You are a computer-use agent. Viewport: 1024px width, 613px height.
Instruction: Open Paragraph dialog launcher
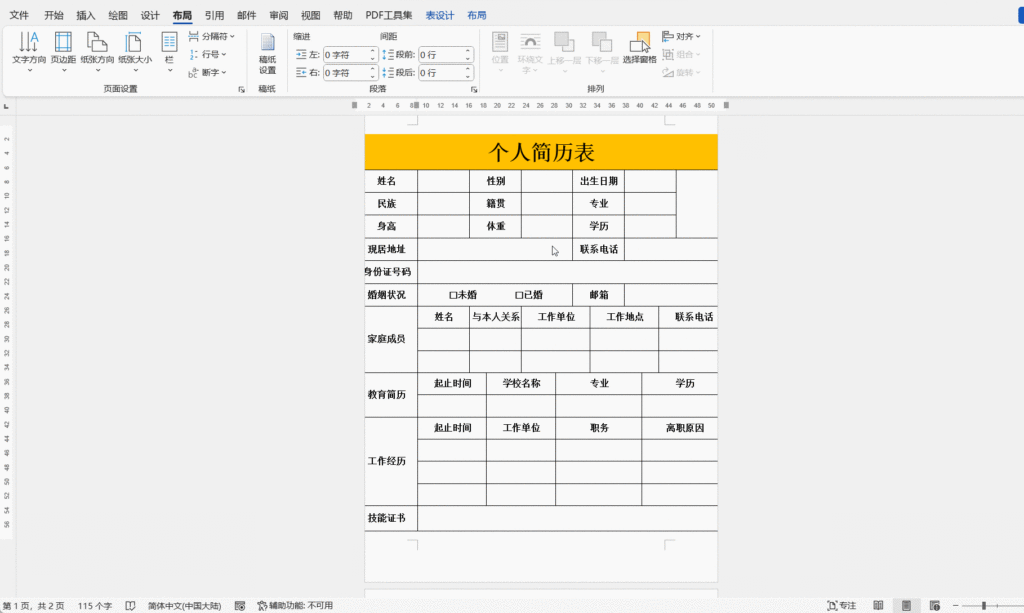[474, 89]
